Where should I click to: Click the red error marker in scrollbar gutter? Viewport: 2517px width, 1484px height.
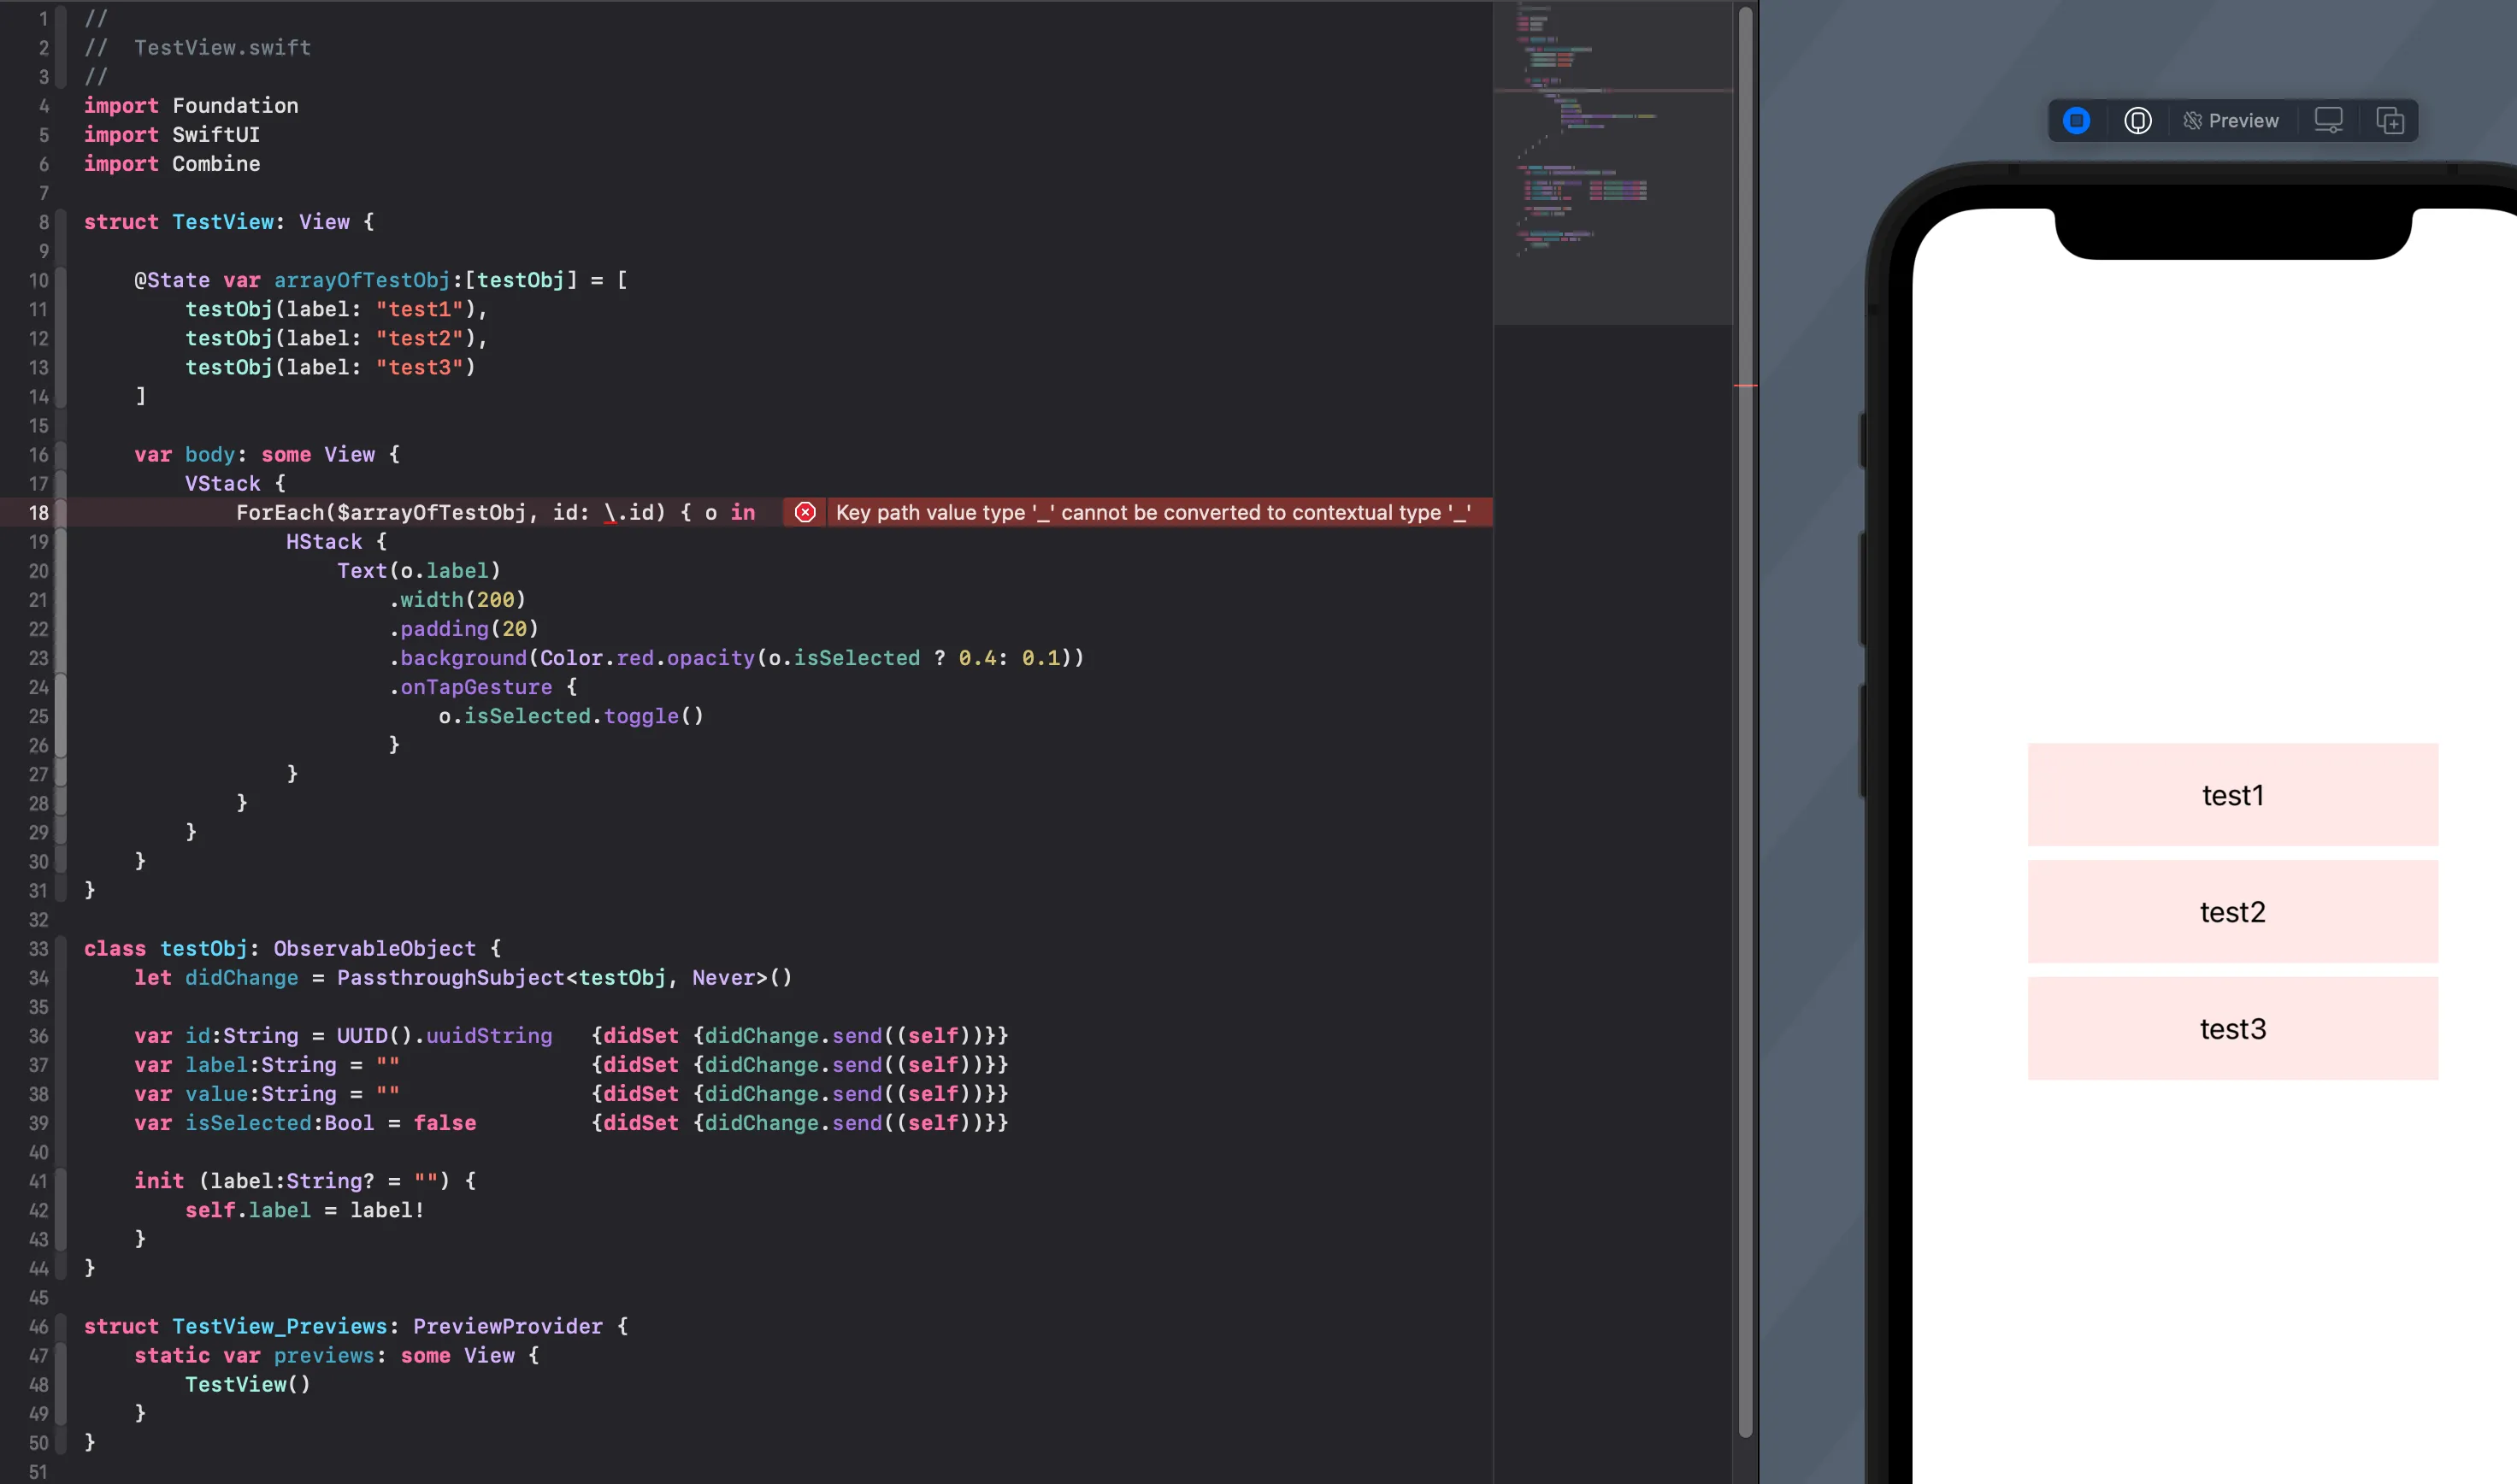coord(1745,385)
